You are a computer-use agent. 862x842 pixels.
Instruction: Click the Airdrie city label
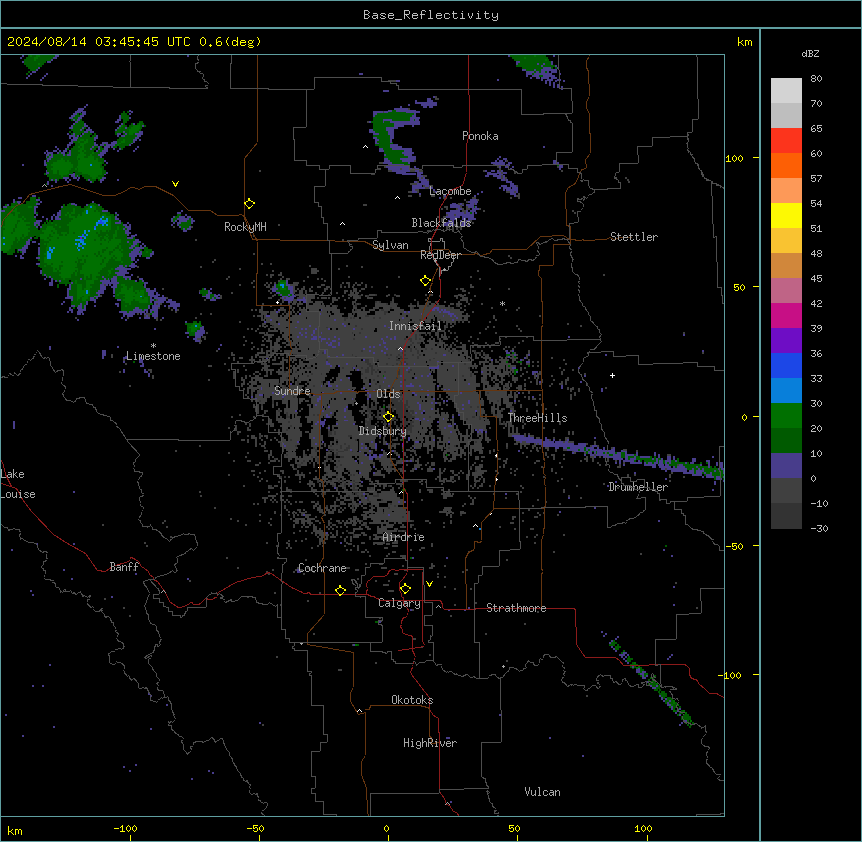(404, 537)
